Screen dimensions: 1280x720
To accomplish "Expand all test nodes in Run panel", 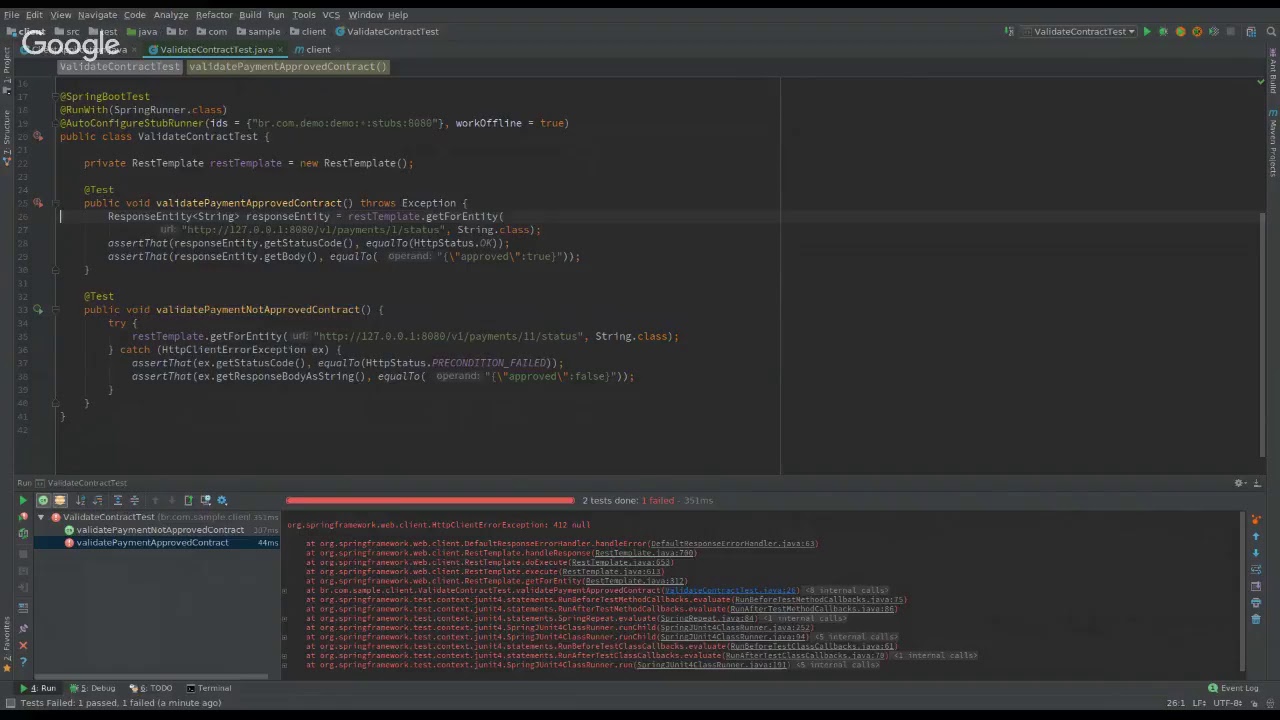I will coord(117,500).
